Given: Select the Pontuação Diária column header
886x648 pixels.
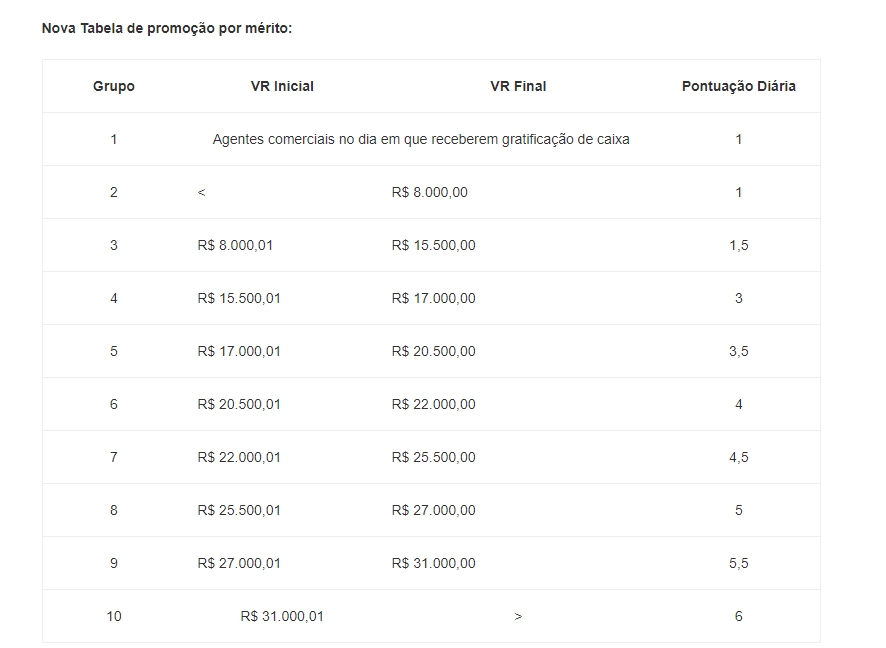Looking at the screenshot, I should tap(739, 86).
